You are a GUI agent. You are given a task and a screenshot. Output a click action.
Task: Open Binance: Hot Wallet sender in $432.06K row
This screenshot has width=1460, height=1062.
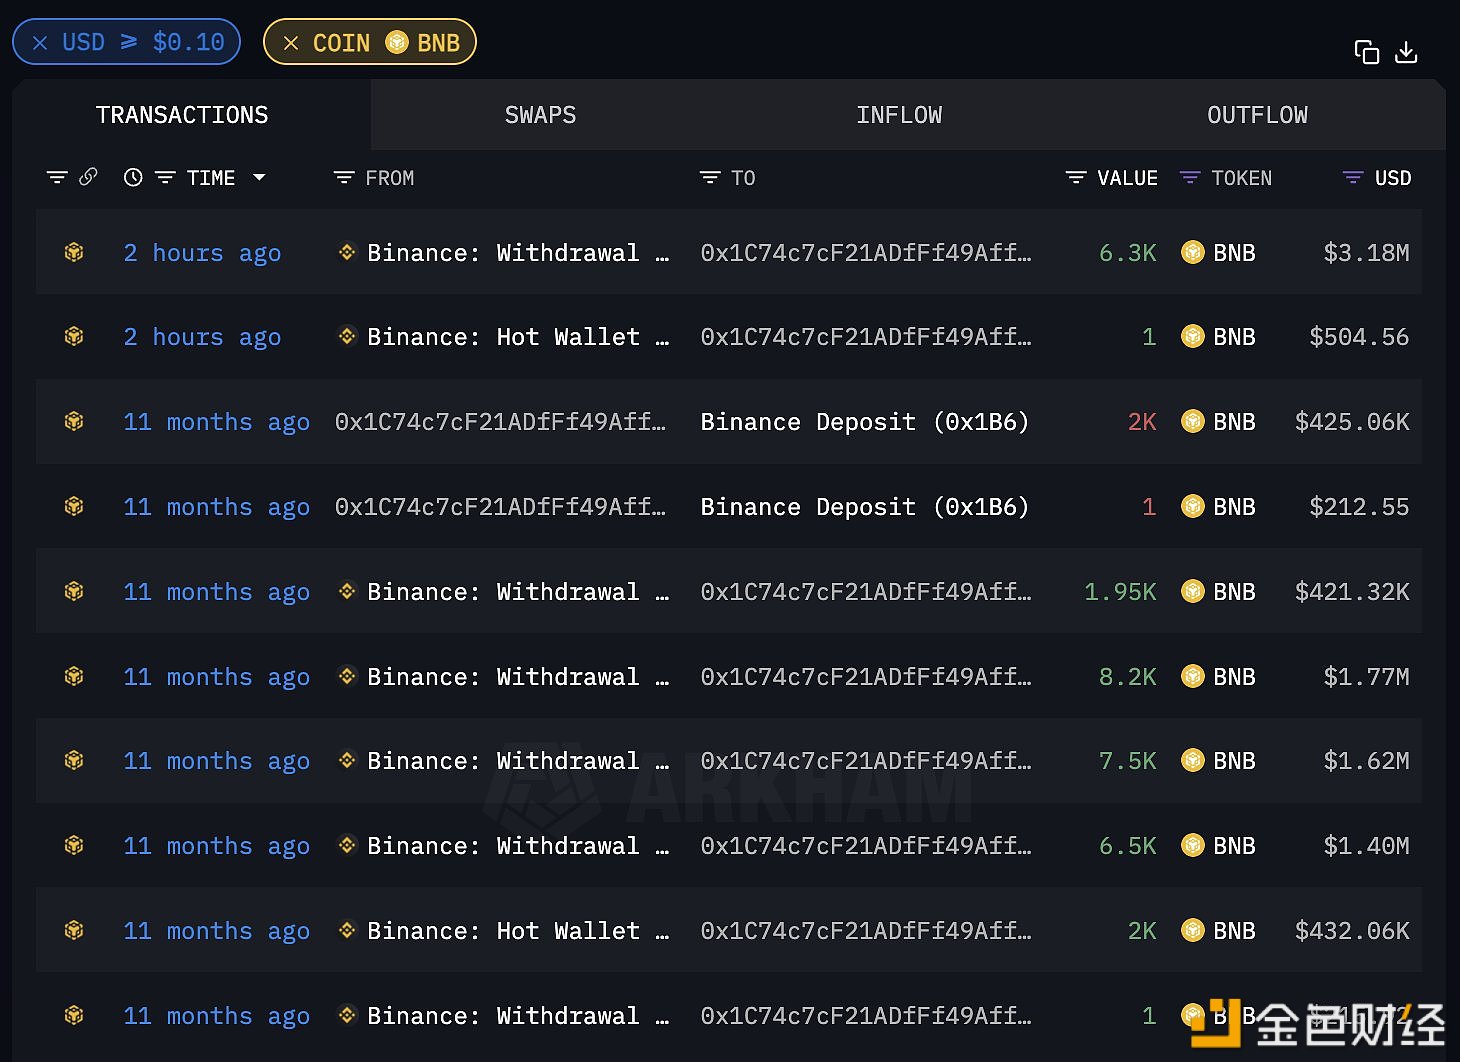pyautogui.click(x=517, y=931)
